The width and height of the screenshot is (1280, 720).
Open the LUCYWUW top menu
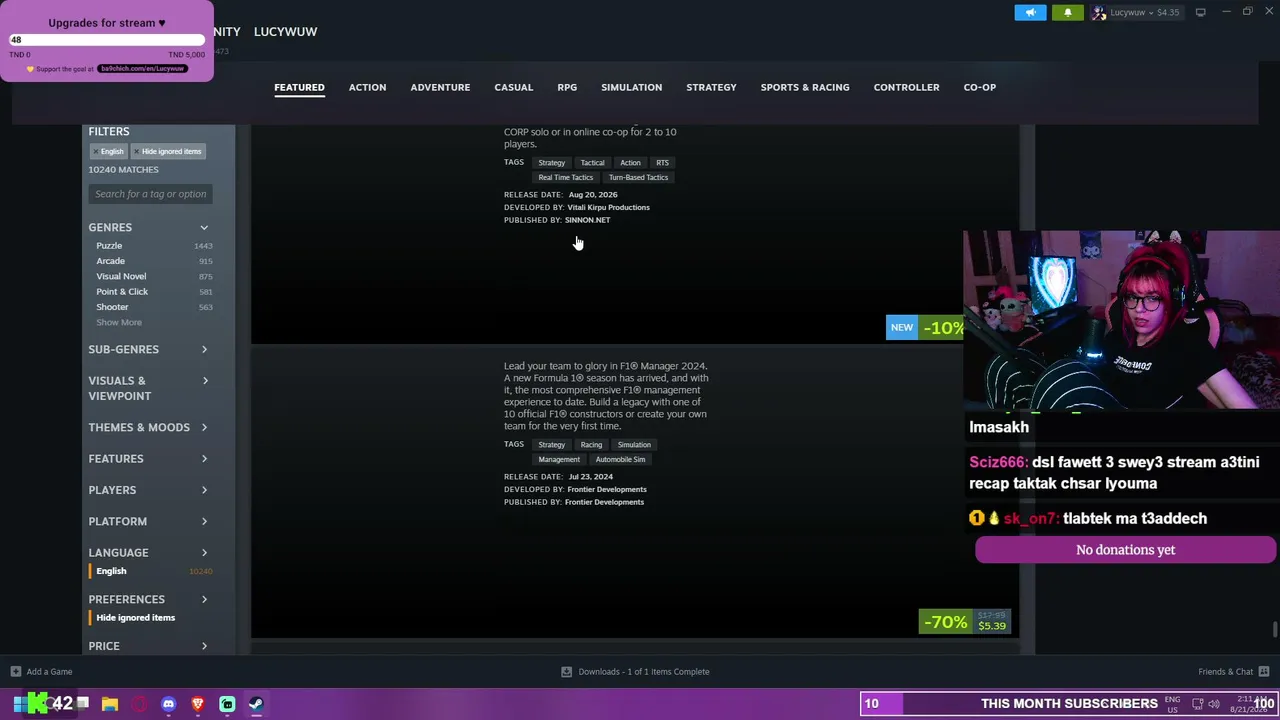click(285, 31)
